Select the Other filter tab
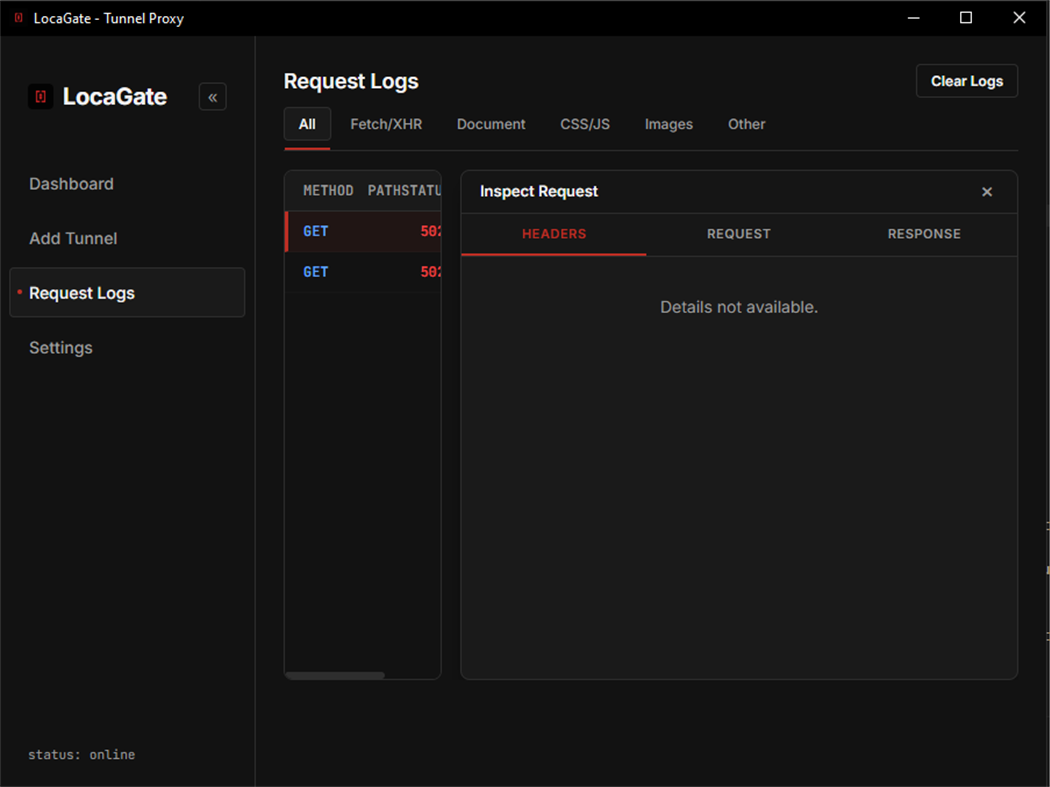This screenshot has height=787, width=1050. click(746, 124)
